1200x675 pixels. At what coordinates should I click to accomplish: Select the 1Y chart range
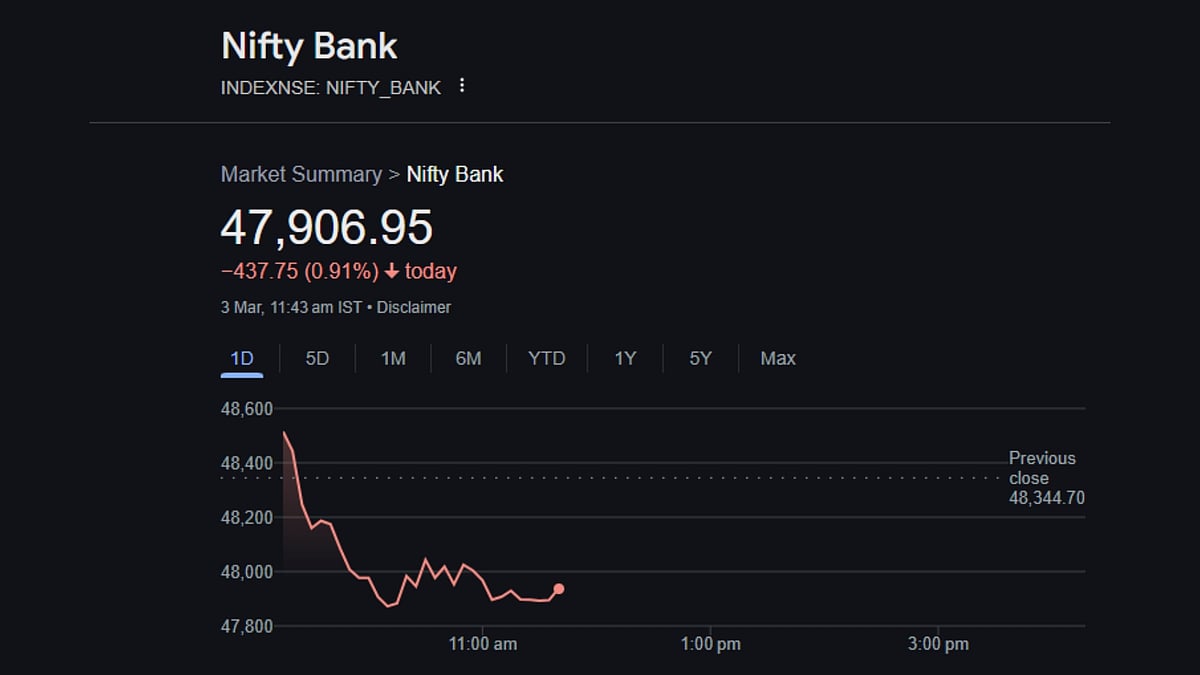point(625,358)
